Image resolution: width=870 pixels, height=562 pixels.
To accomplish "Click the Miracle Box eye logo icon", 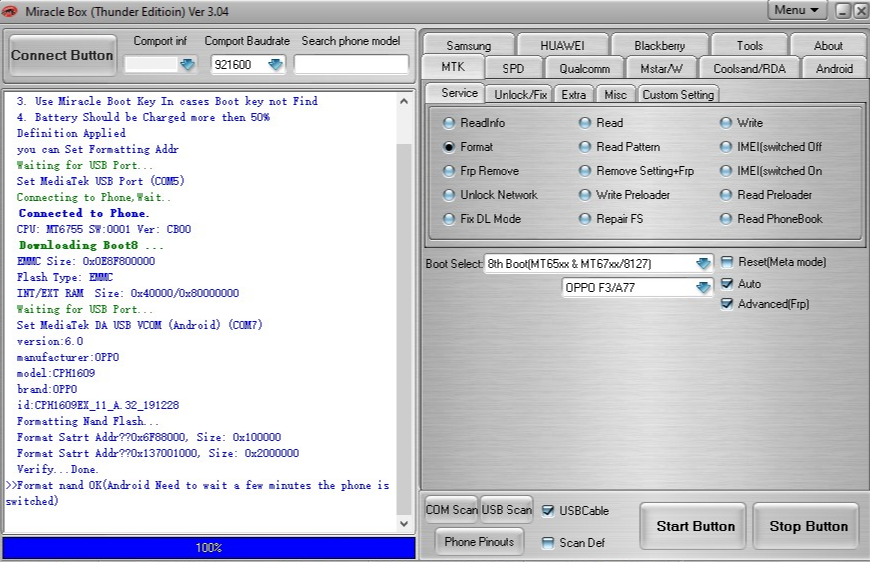I will 10,10.
